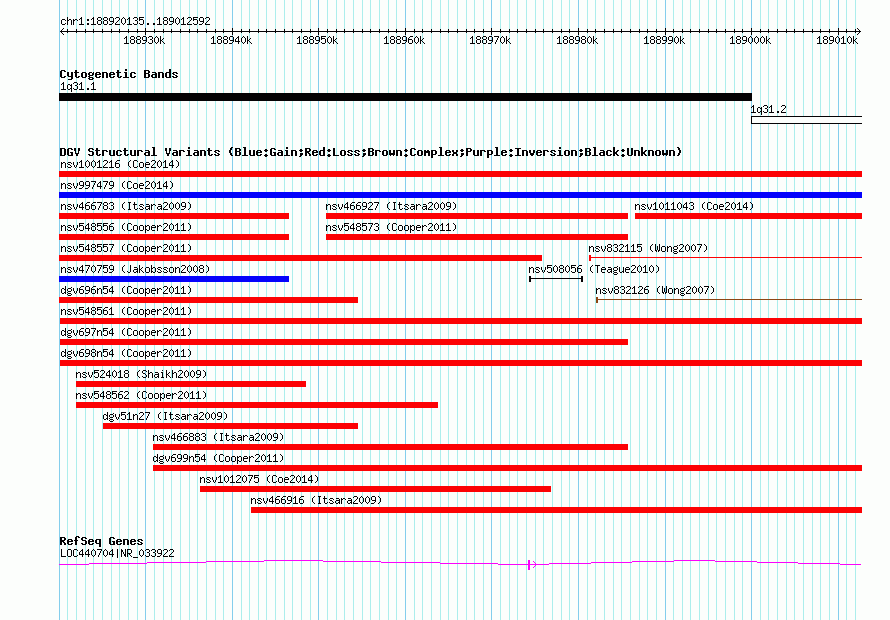
Task: Select dgv696n54 (Cooper2011) variant
Action: click(208, 300)
